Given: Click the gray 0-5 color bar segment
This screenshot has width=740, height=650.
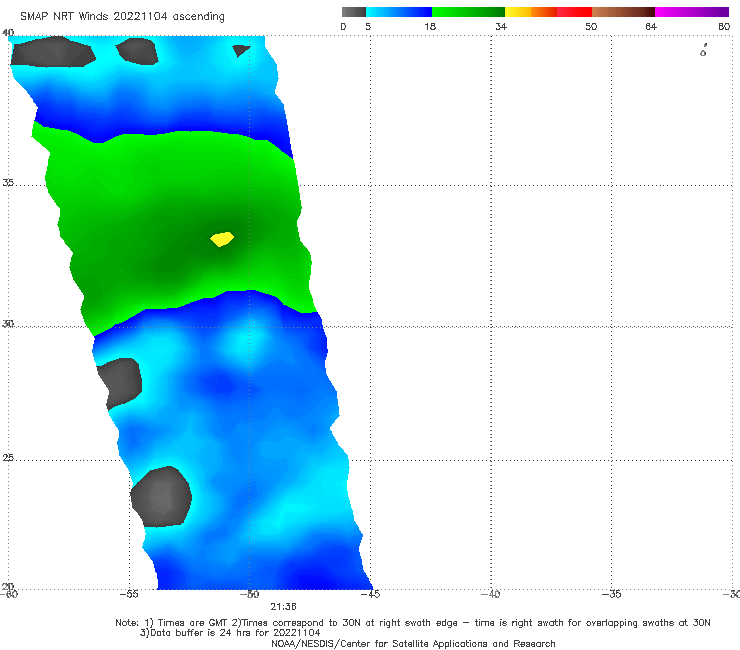Looking at the screenshot, I should pos(354,12).
